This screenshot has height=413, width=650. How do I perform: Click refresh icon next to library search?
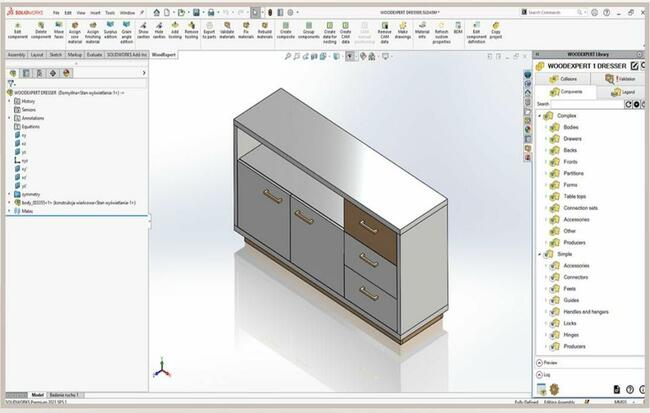[x=628, y=104]
